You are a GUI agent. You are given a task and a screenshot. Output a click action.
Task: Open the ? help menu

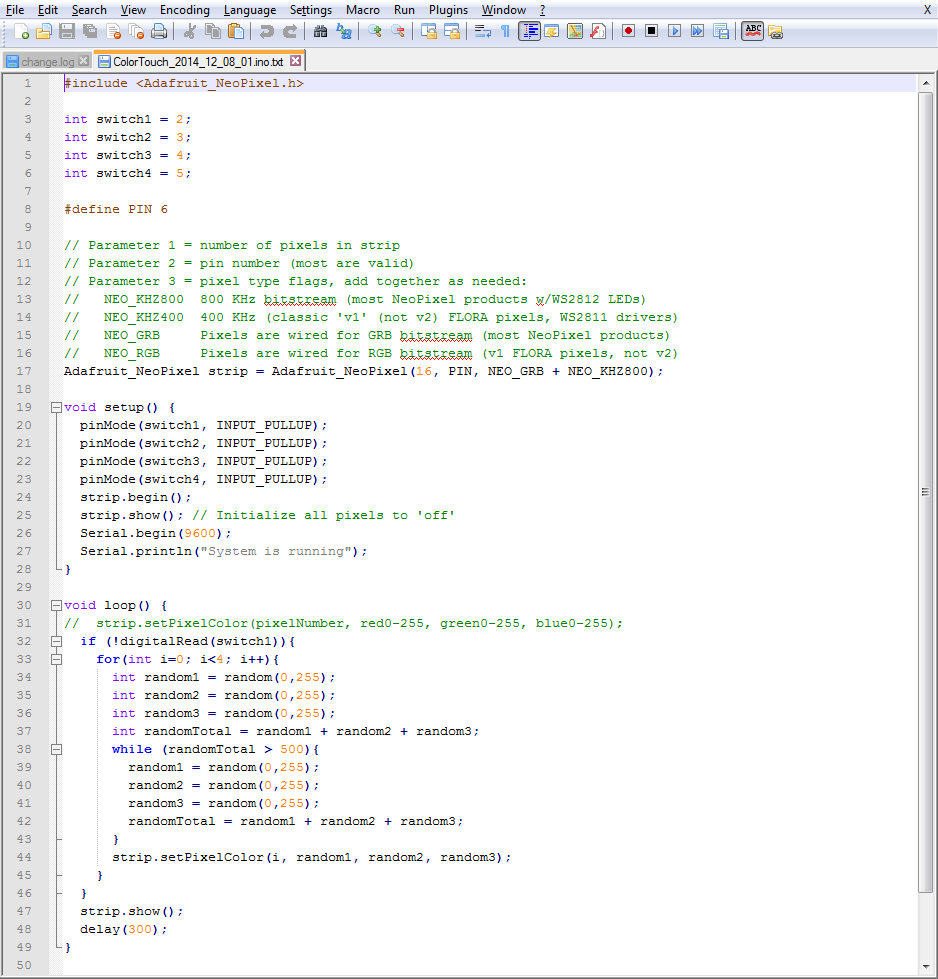pyautogui.click(x=542, y=10)
